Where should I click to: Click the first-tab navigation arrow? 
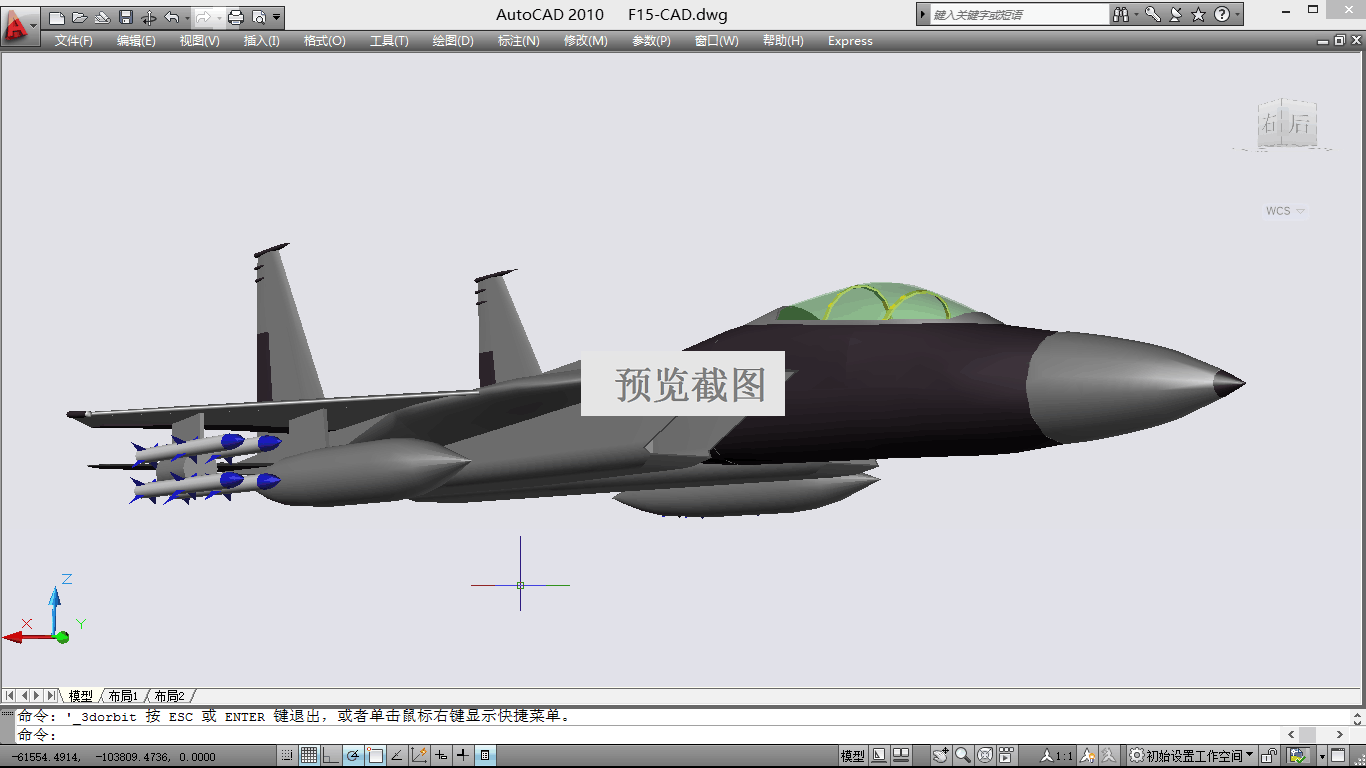(10, 695)
